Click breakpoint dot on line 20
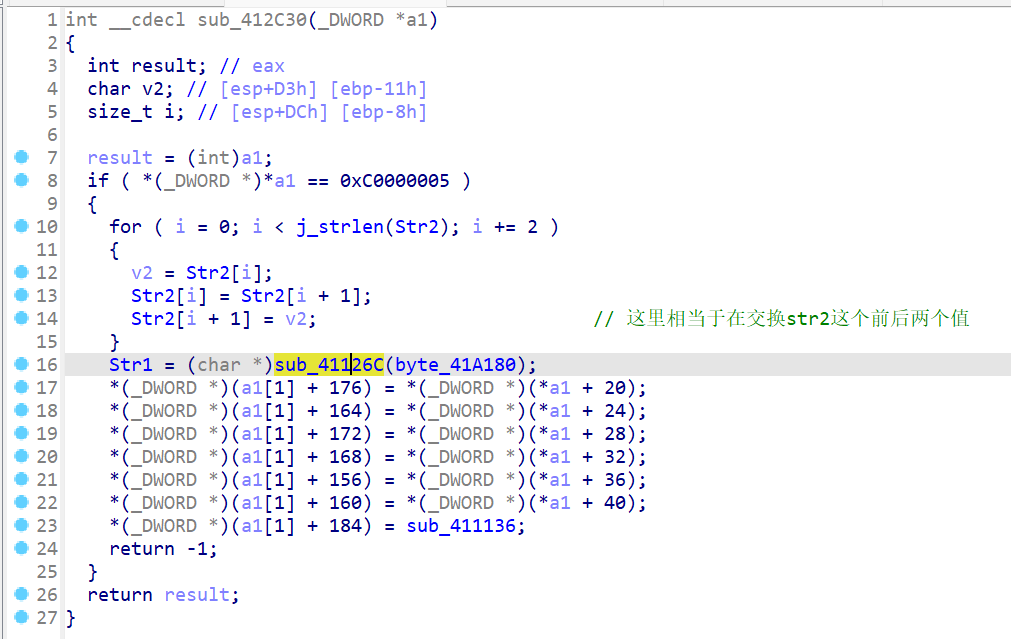The width and height of the screenshot is (1011, 639). tap(21, 456)
